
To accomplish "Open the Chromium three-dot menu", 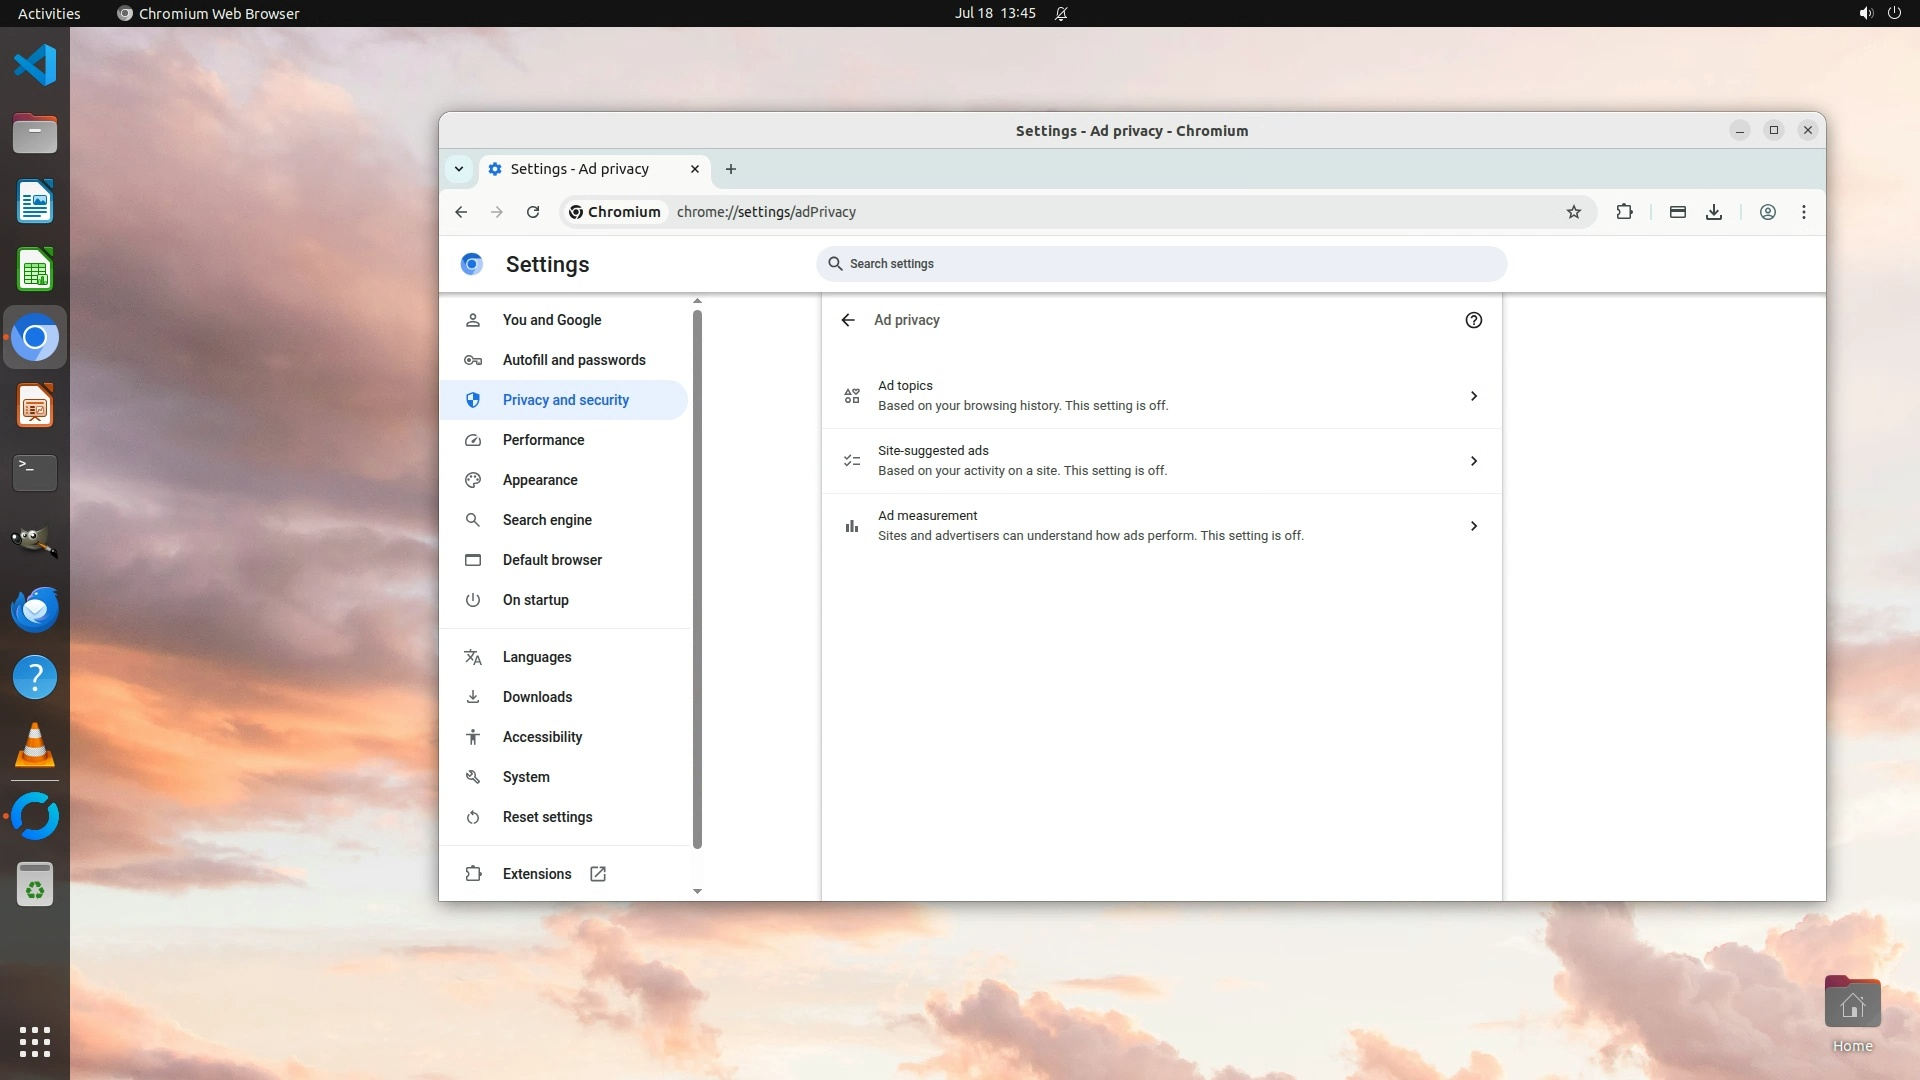I will point(1804,212).
